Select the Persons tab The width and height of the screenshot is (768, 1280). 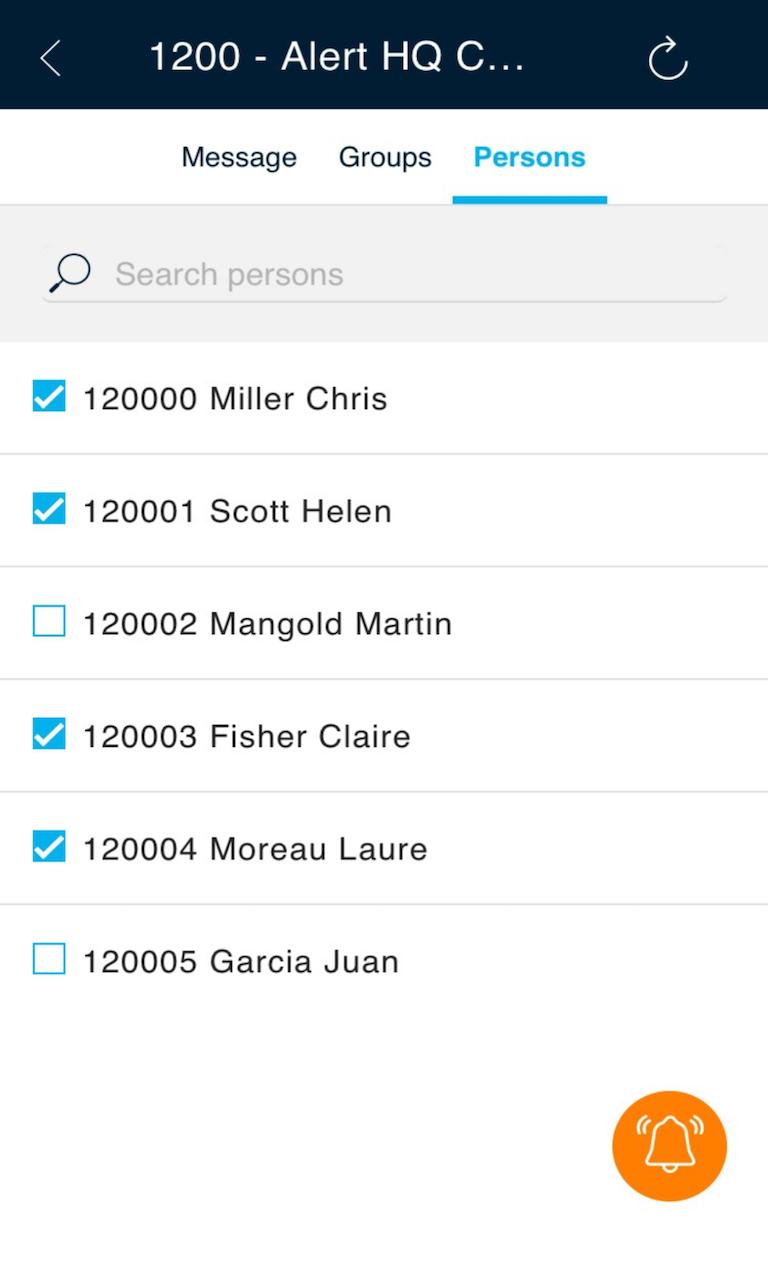tap(529, 158)
